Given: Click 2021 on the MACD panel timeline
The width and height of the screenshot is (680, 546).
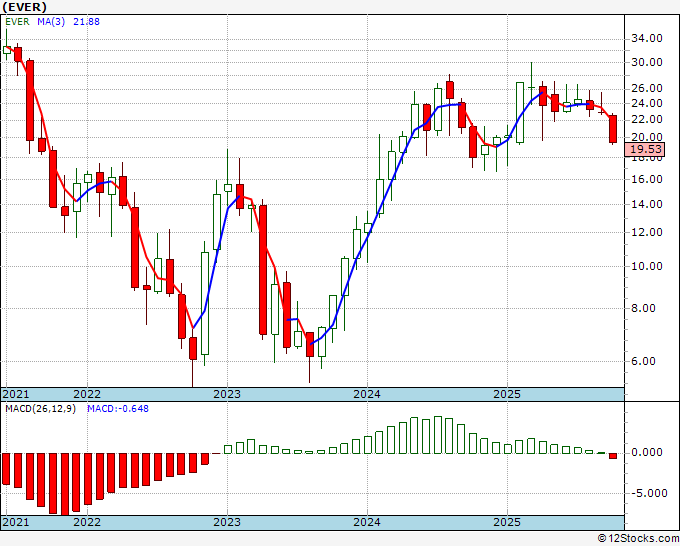Looking at the screenshot, I should tap(16, 522).
